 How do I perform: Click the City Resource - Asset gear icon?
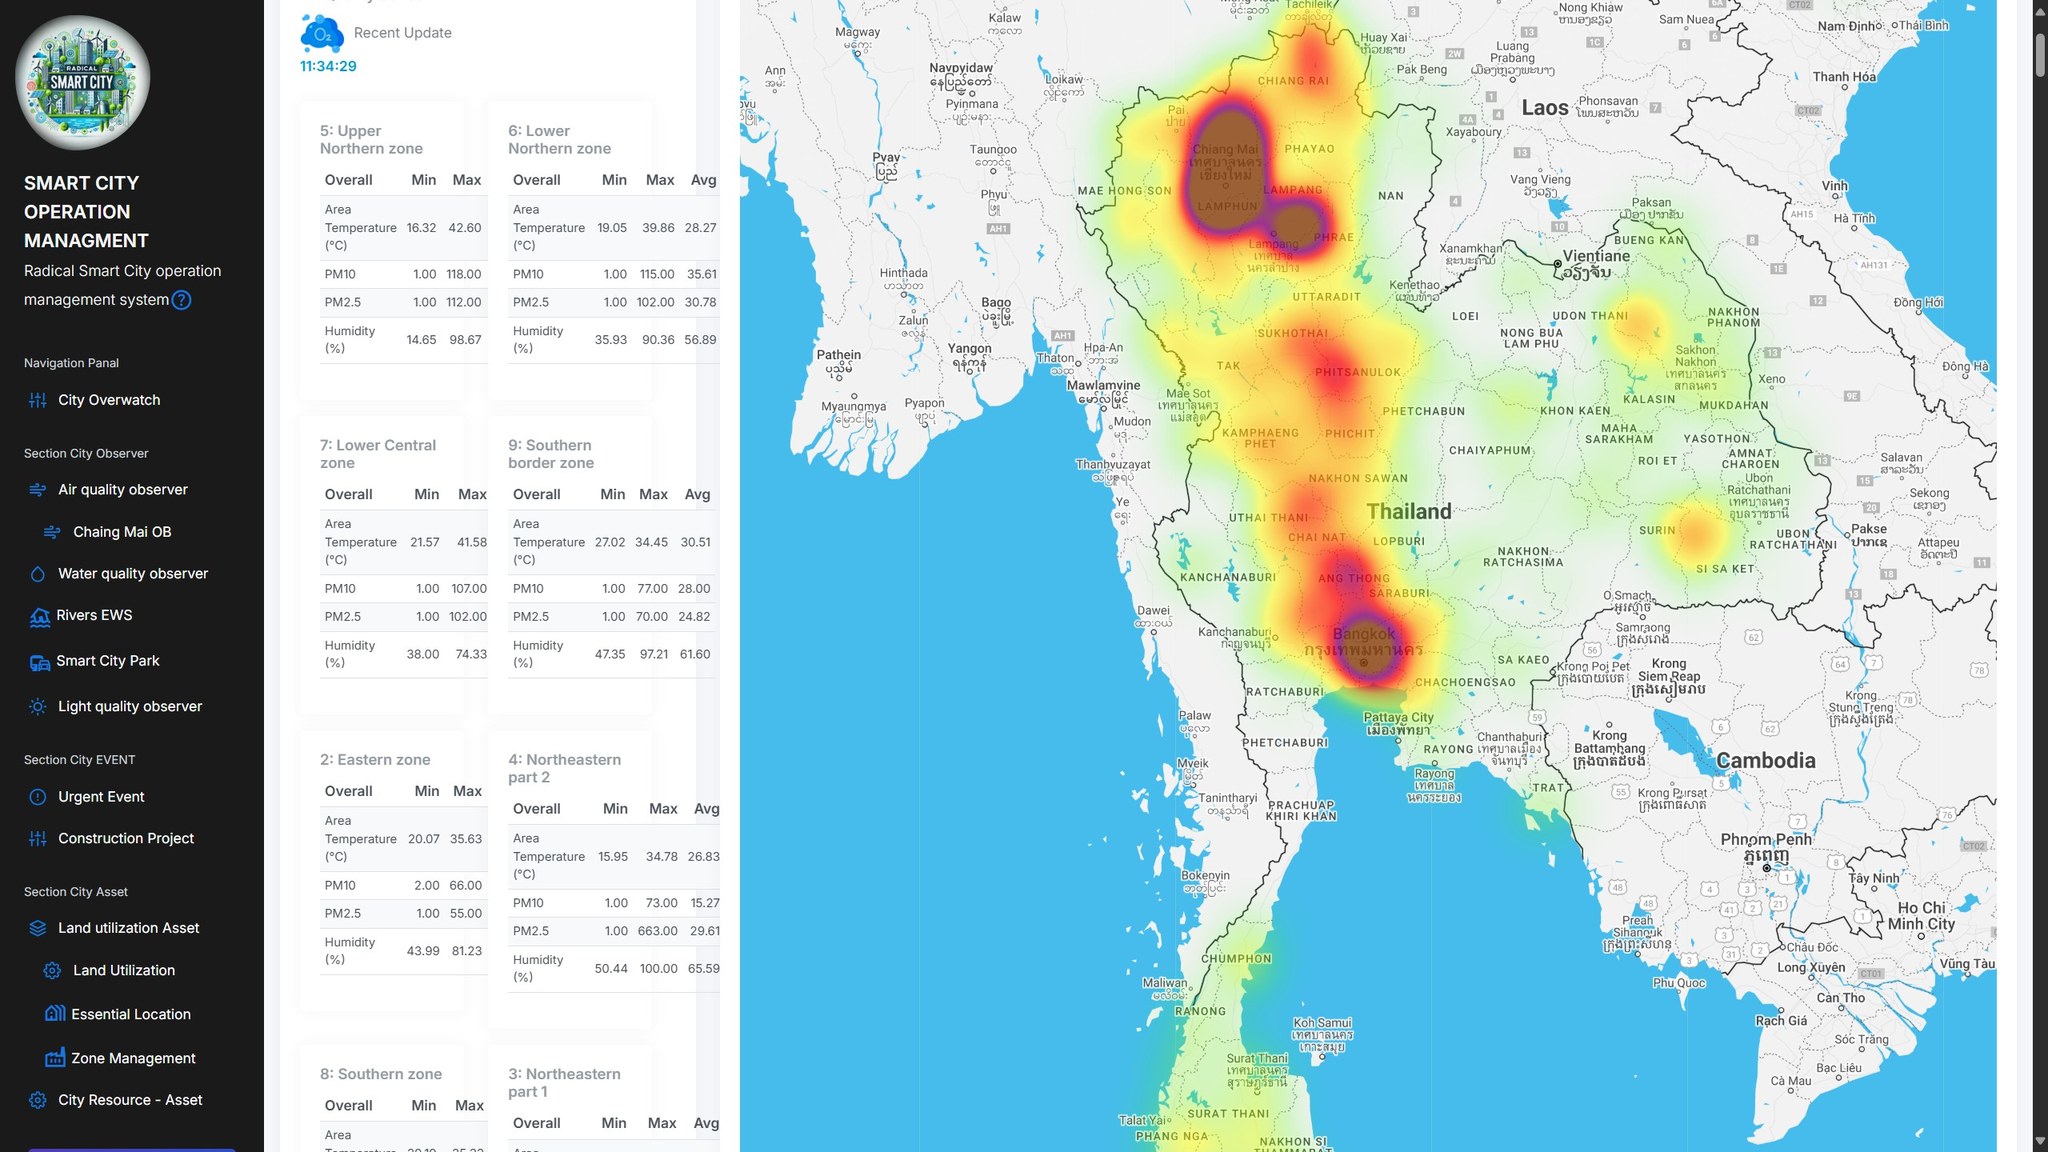(38, 1100)
